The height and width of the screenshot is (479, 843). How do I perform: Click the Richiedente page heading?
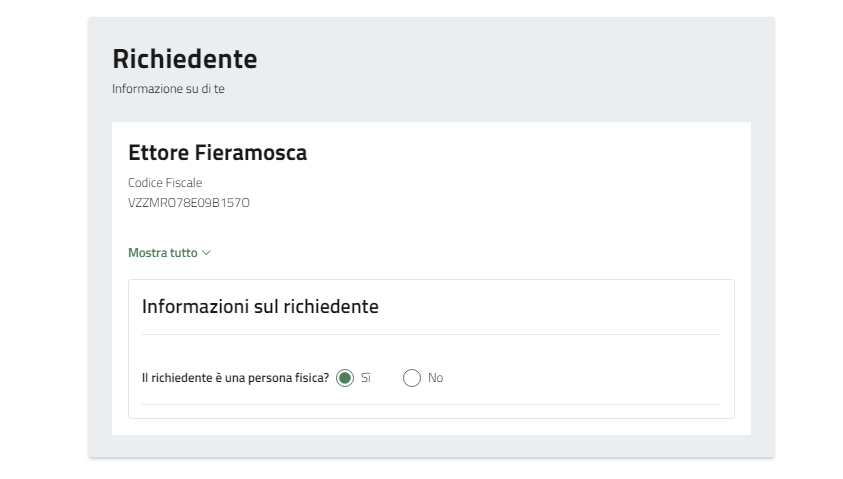(x=184, y=59)
